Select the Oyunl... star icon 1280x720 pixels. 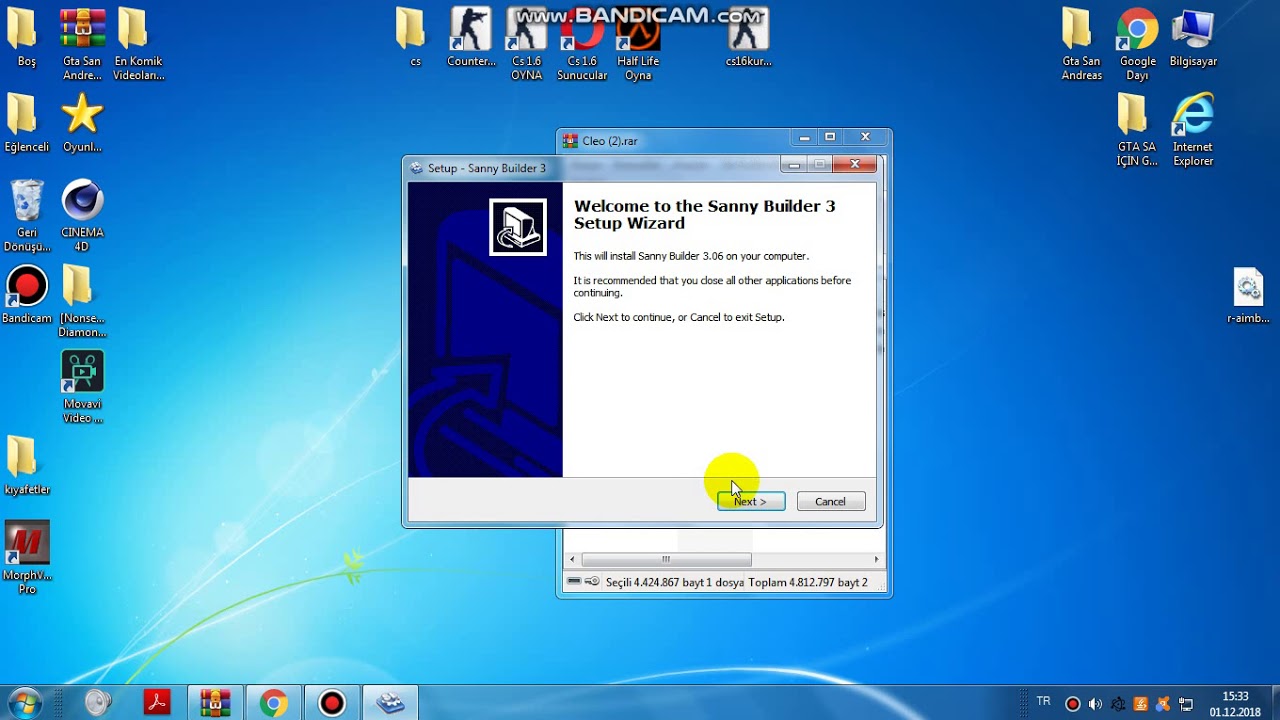[x=82, y=124]
